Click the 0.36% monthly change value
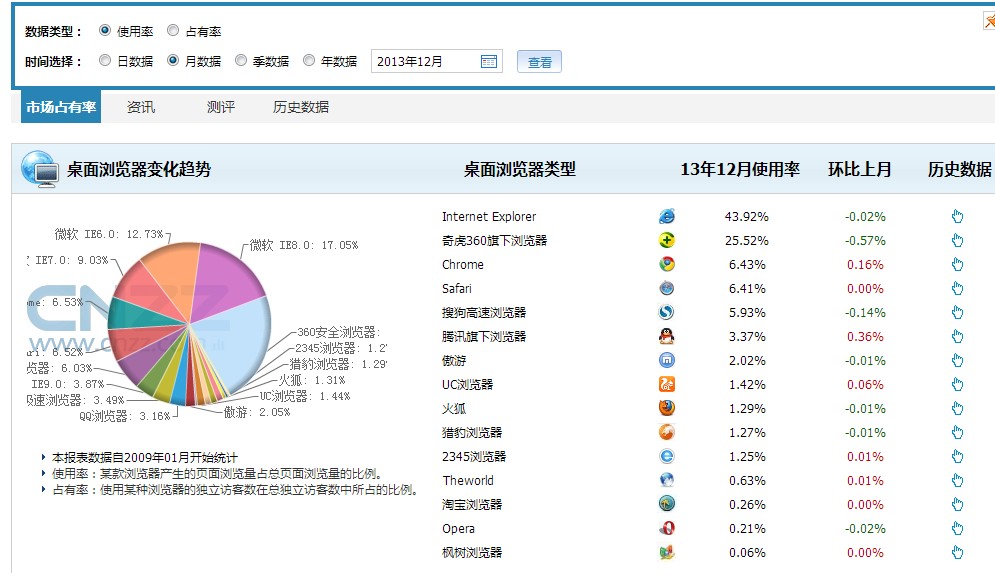995x573 pixels. (865, 336)
